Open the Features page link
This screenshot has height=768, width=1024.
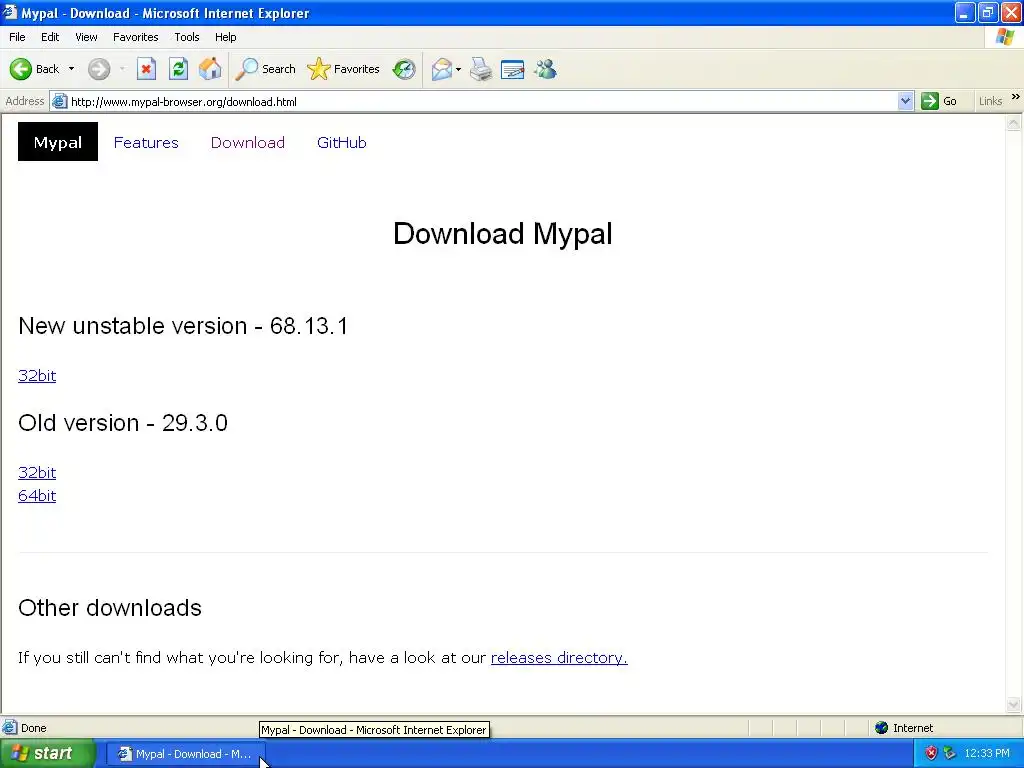[x=146, y=142]
